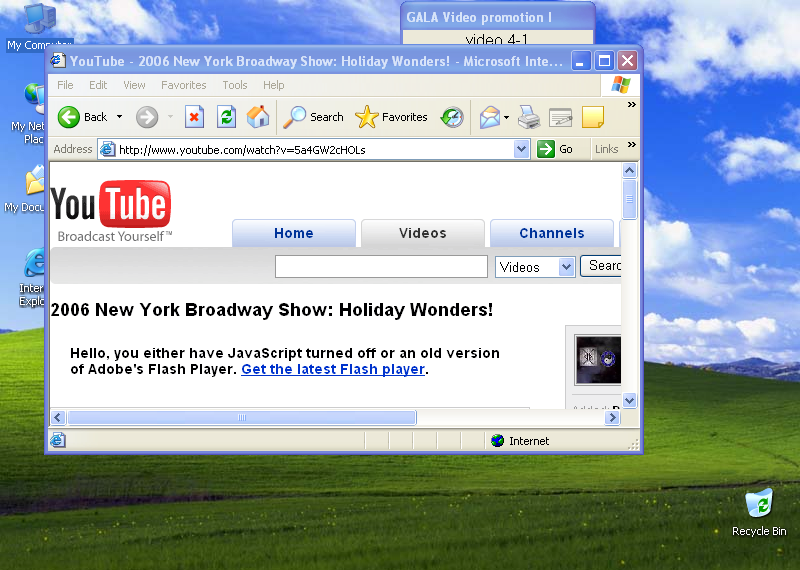Expand the Mail dropdown arrow

(x=506, y=117)
